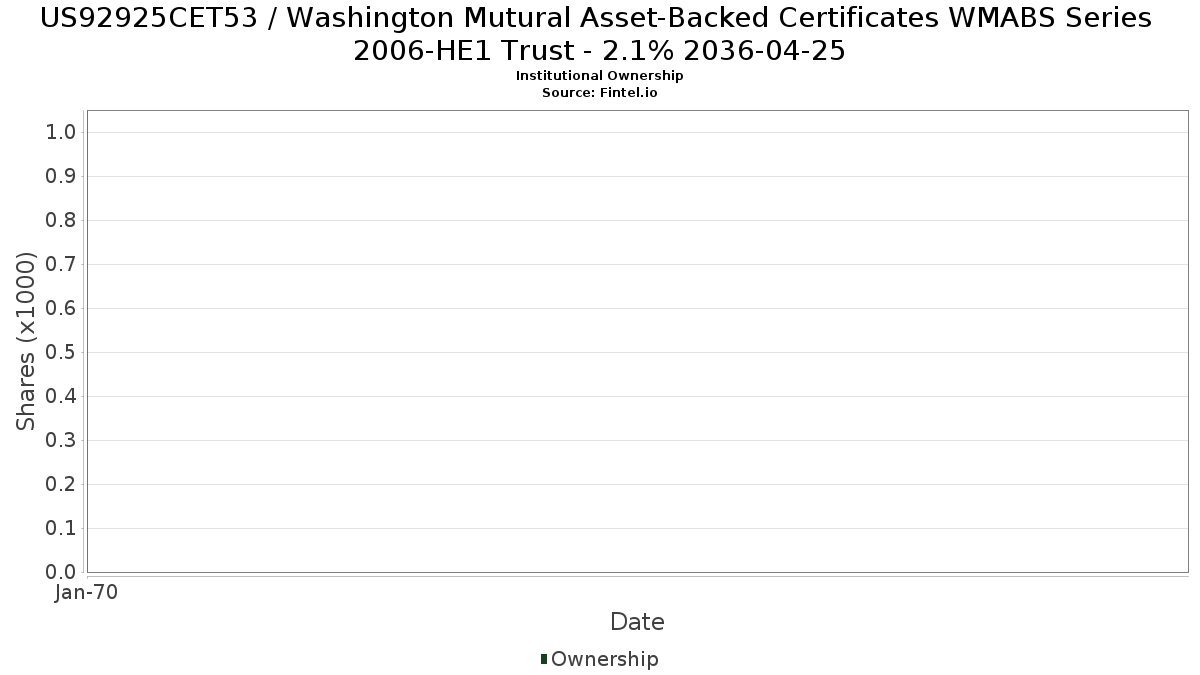This screenshot has width=1200, height=675.
Task: Click the 0.0 y-axis tick label
Action: point(61,572)
